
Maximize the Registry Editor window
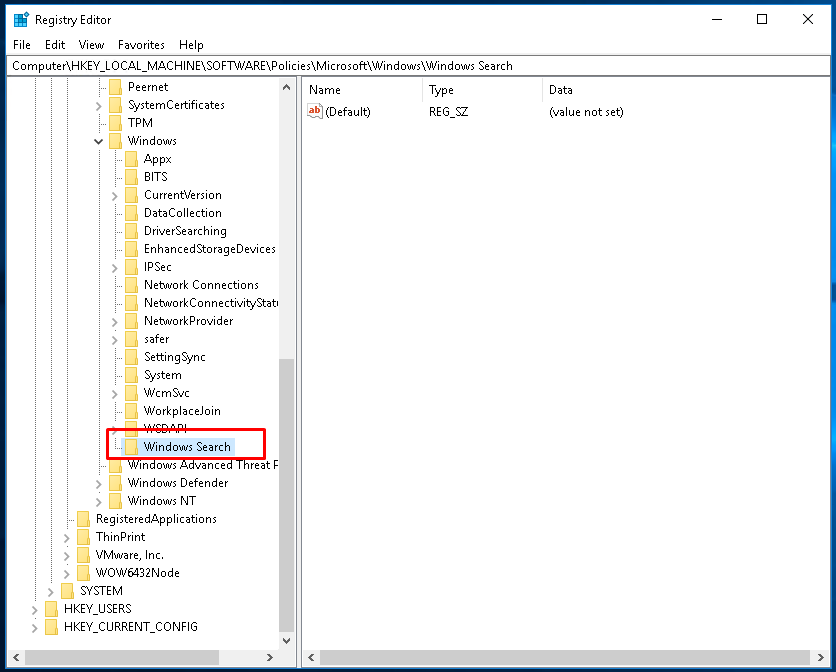762,20
